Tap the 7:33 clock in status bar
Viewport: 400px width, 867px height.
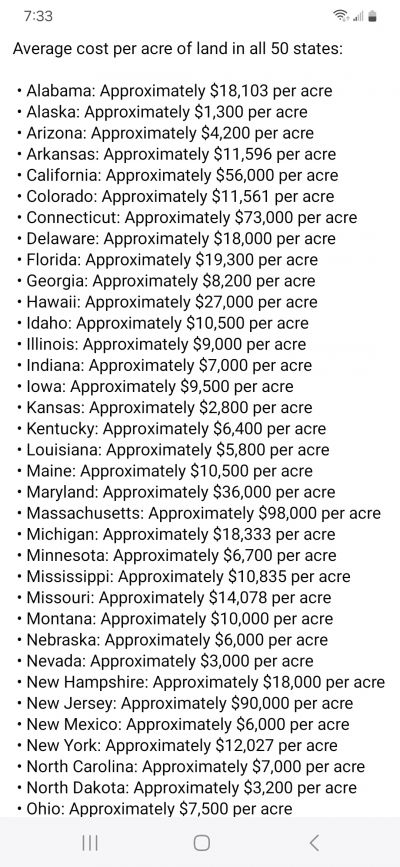(x=38, y=17)
